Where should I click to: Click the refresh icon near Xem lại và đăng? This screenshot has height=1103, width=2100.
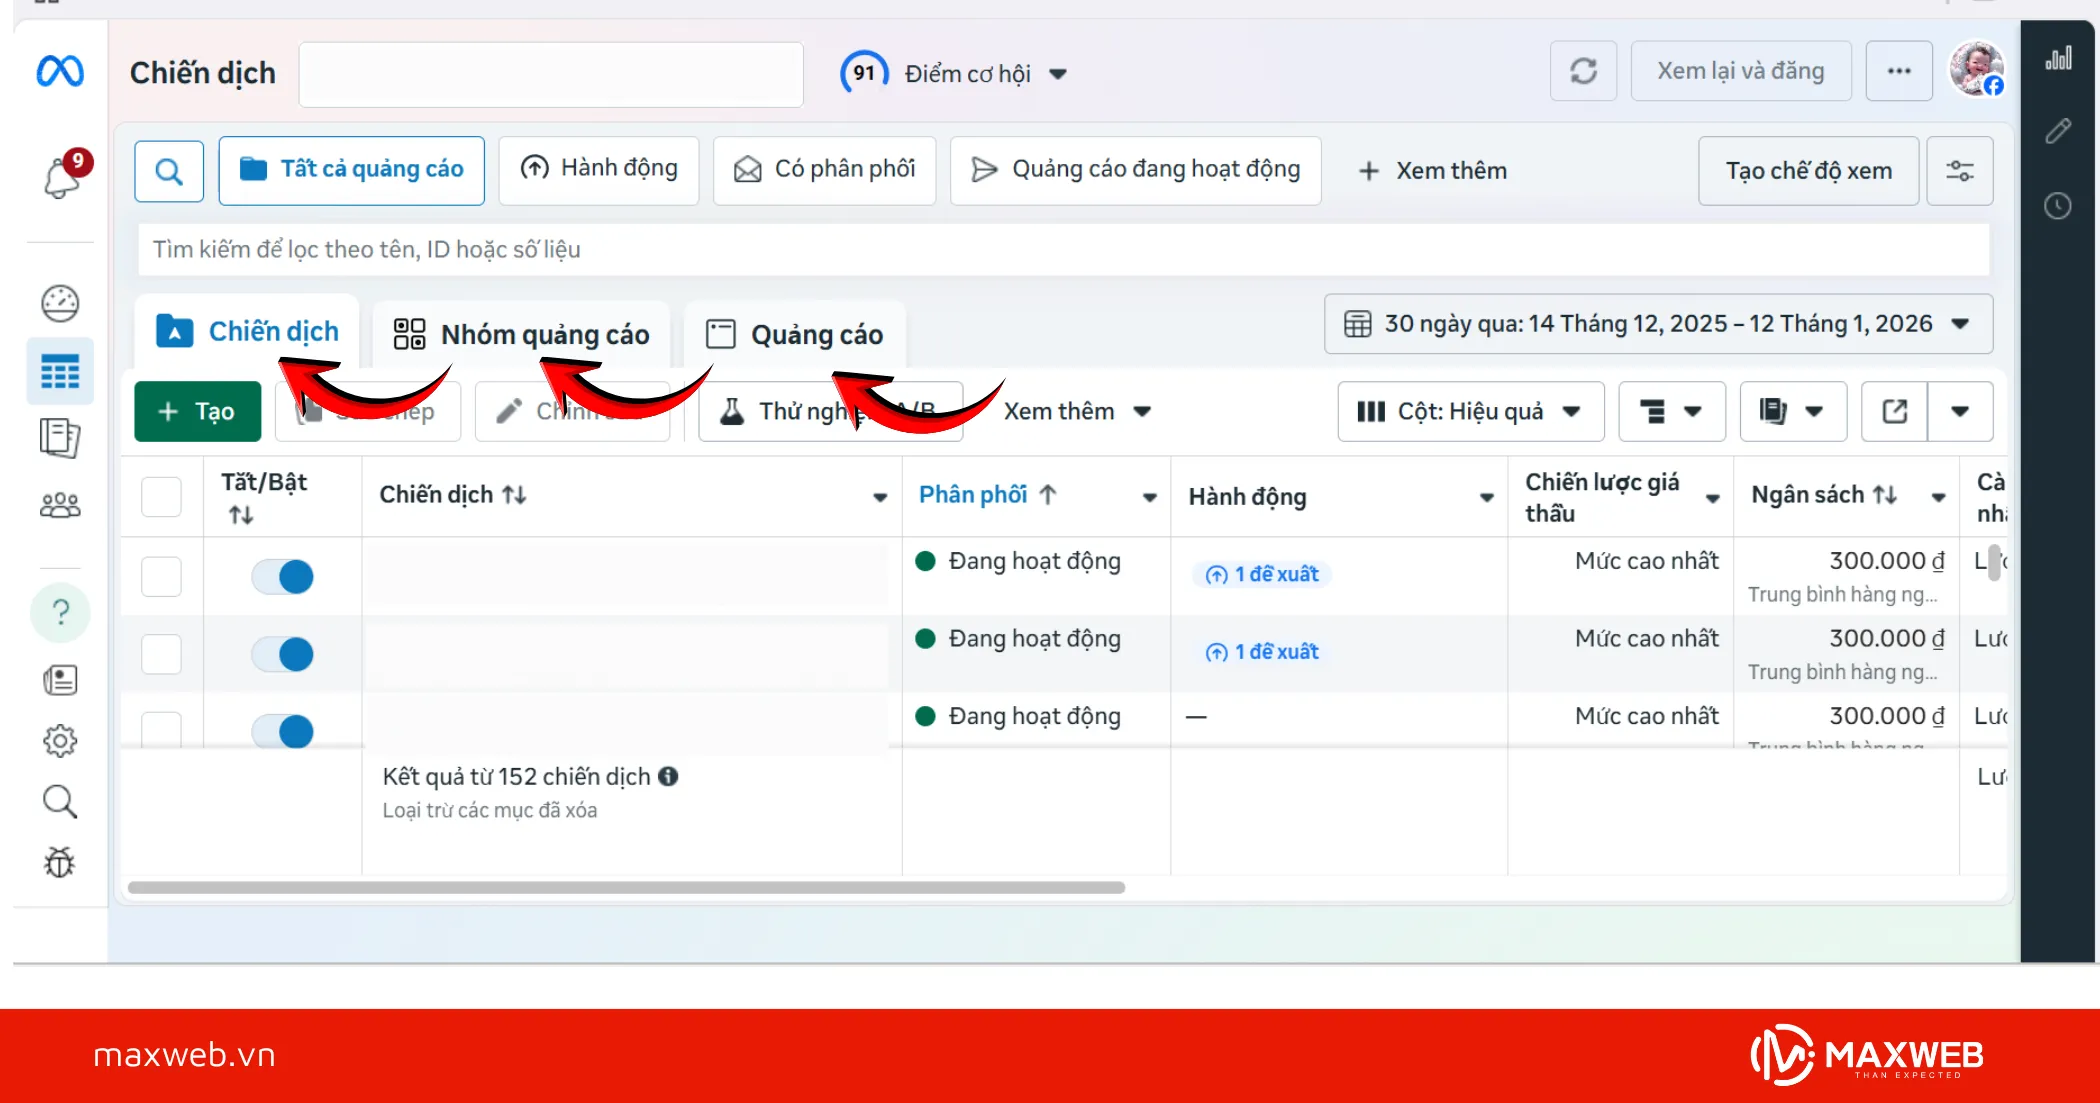[1583, 70]
